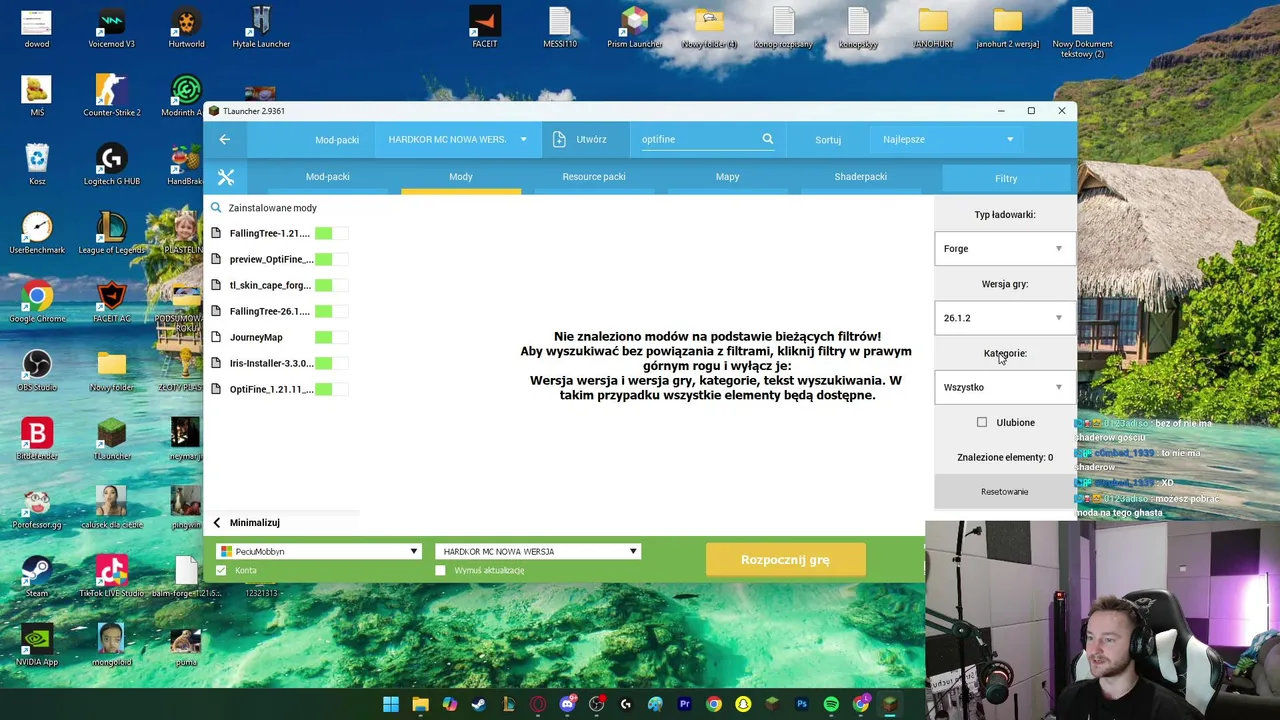Switch to the Mapy tab
This screenshot has width=1280, height=720.
coord(727,177)
